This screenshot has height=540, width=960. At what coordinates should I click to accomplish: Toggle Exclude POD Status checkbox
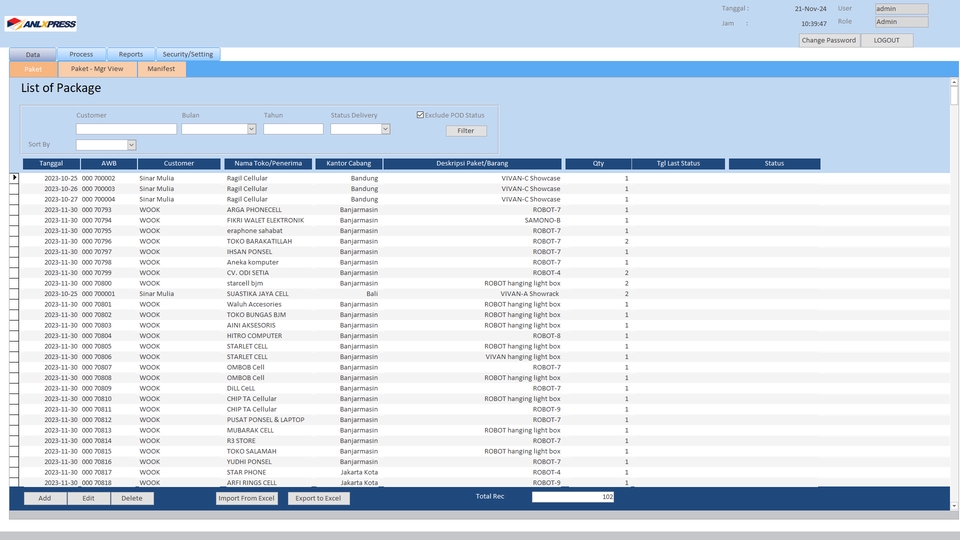[420, 114]
